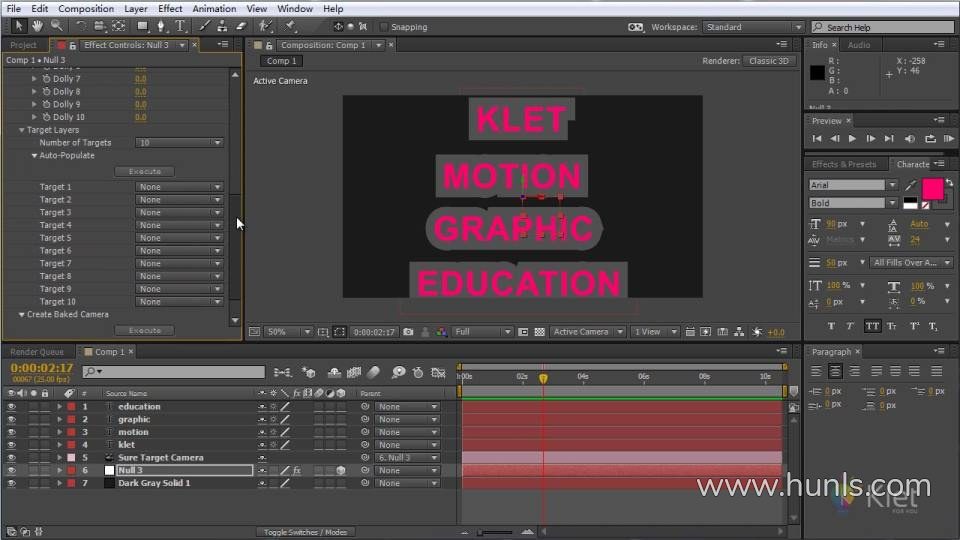
Task: Open the Workspace Standard dropdown
Action: coord(753,27)
